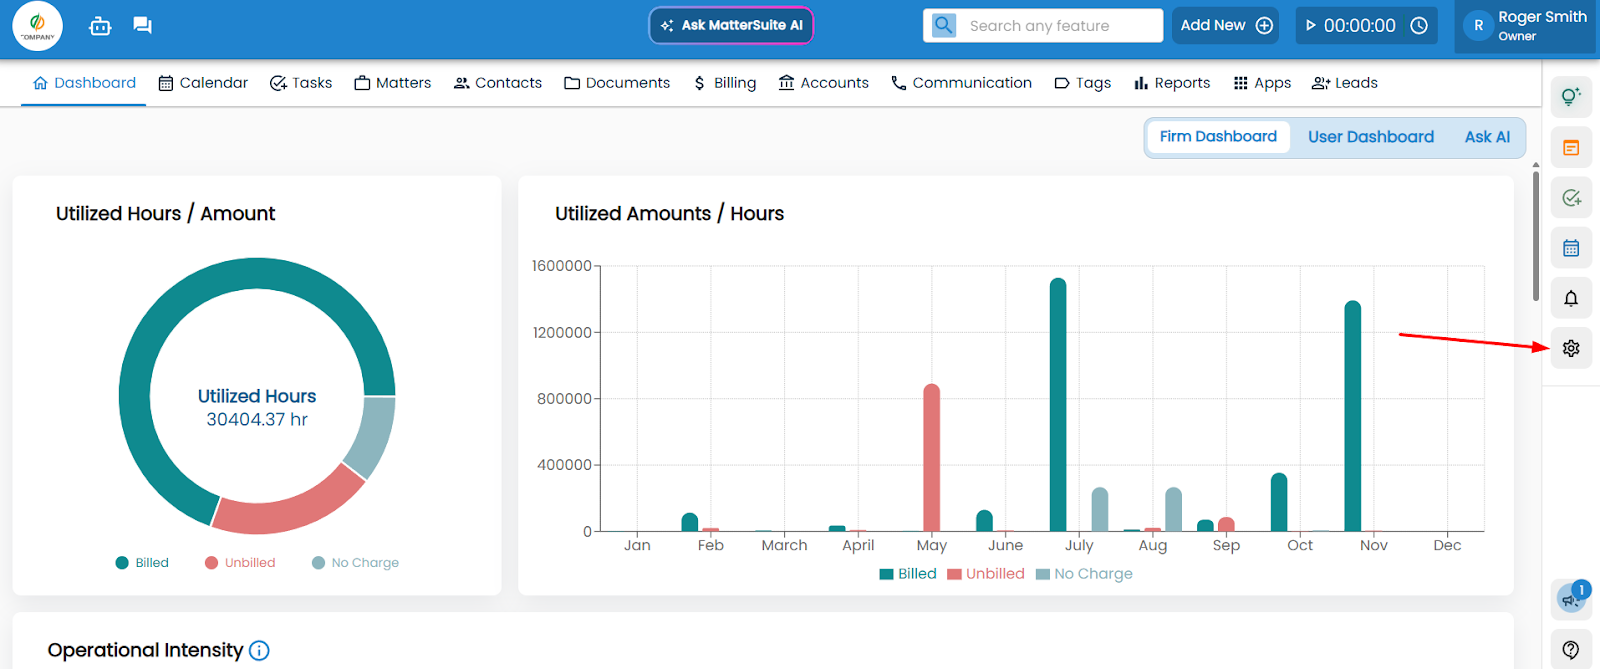Open the calendar icon in right sidebar
1600x669 pixels.
pos(1571,248)
